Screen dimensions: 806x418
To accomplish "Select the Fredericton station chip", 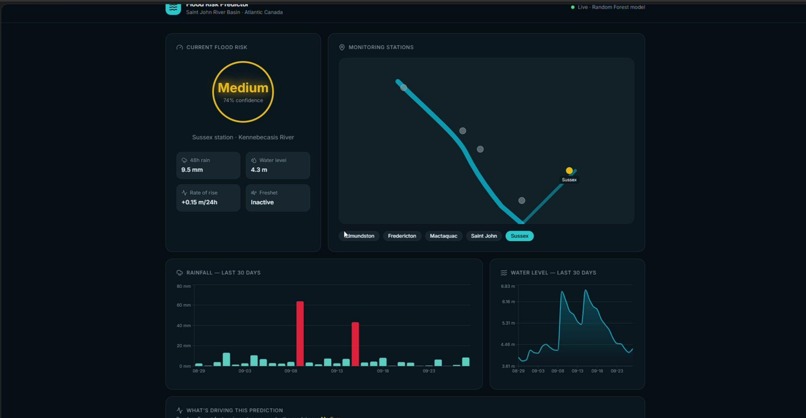I will 402,236.
